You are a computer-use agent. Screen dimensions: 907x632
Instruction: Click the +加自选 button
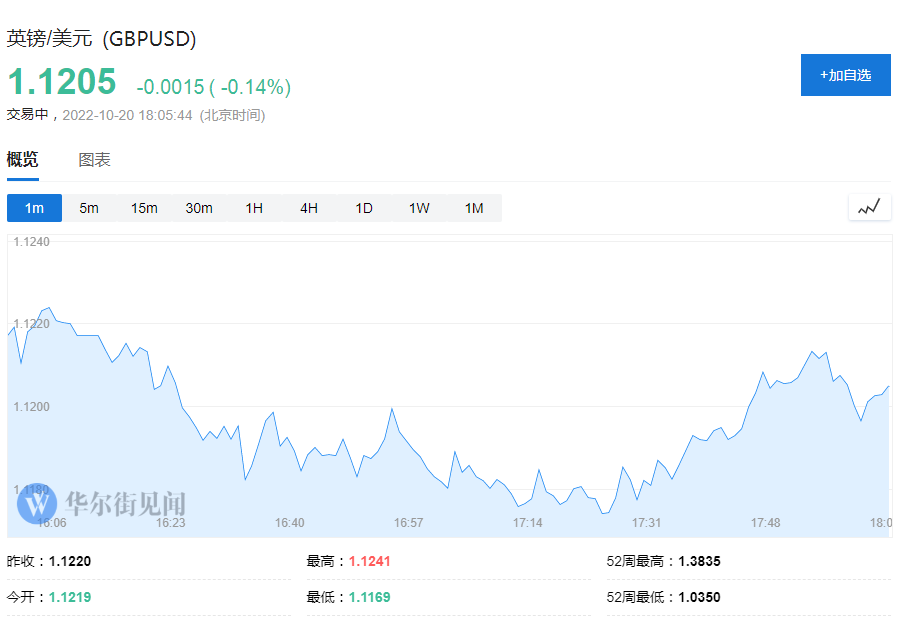point(845,75)
